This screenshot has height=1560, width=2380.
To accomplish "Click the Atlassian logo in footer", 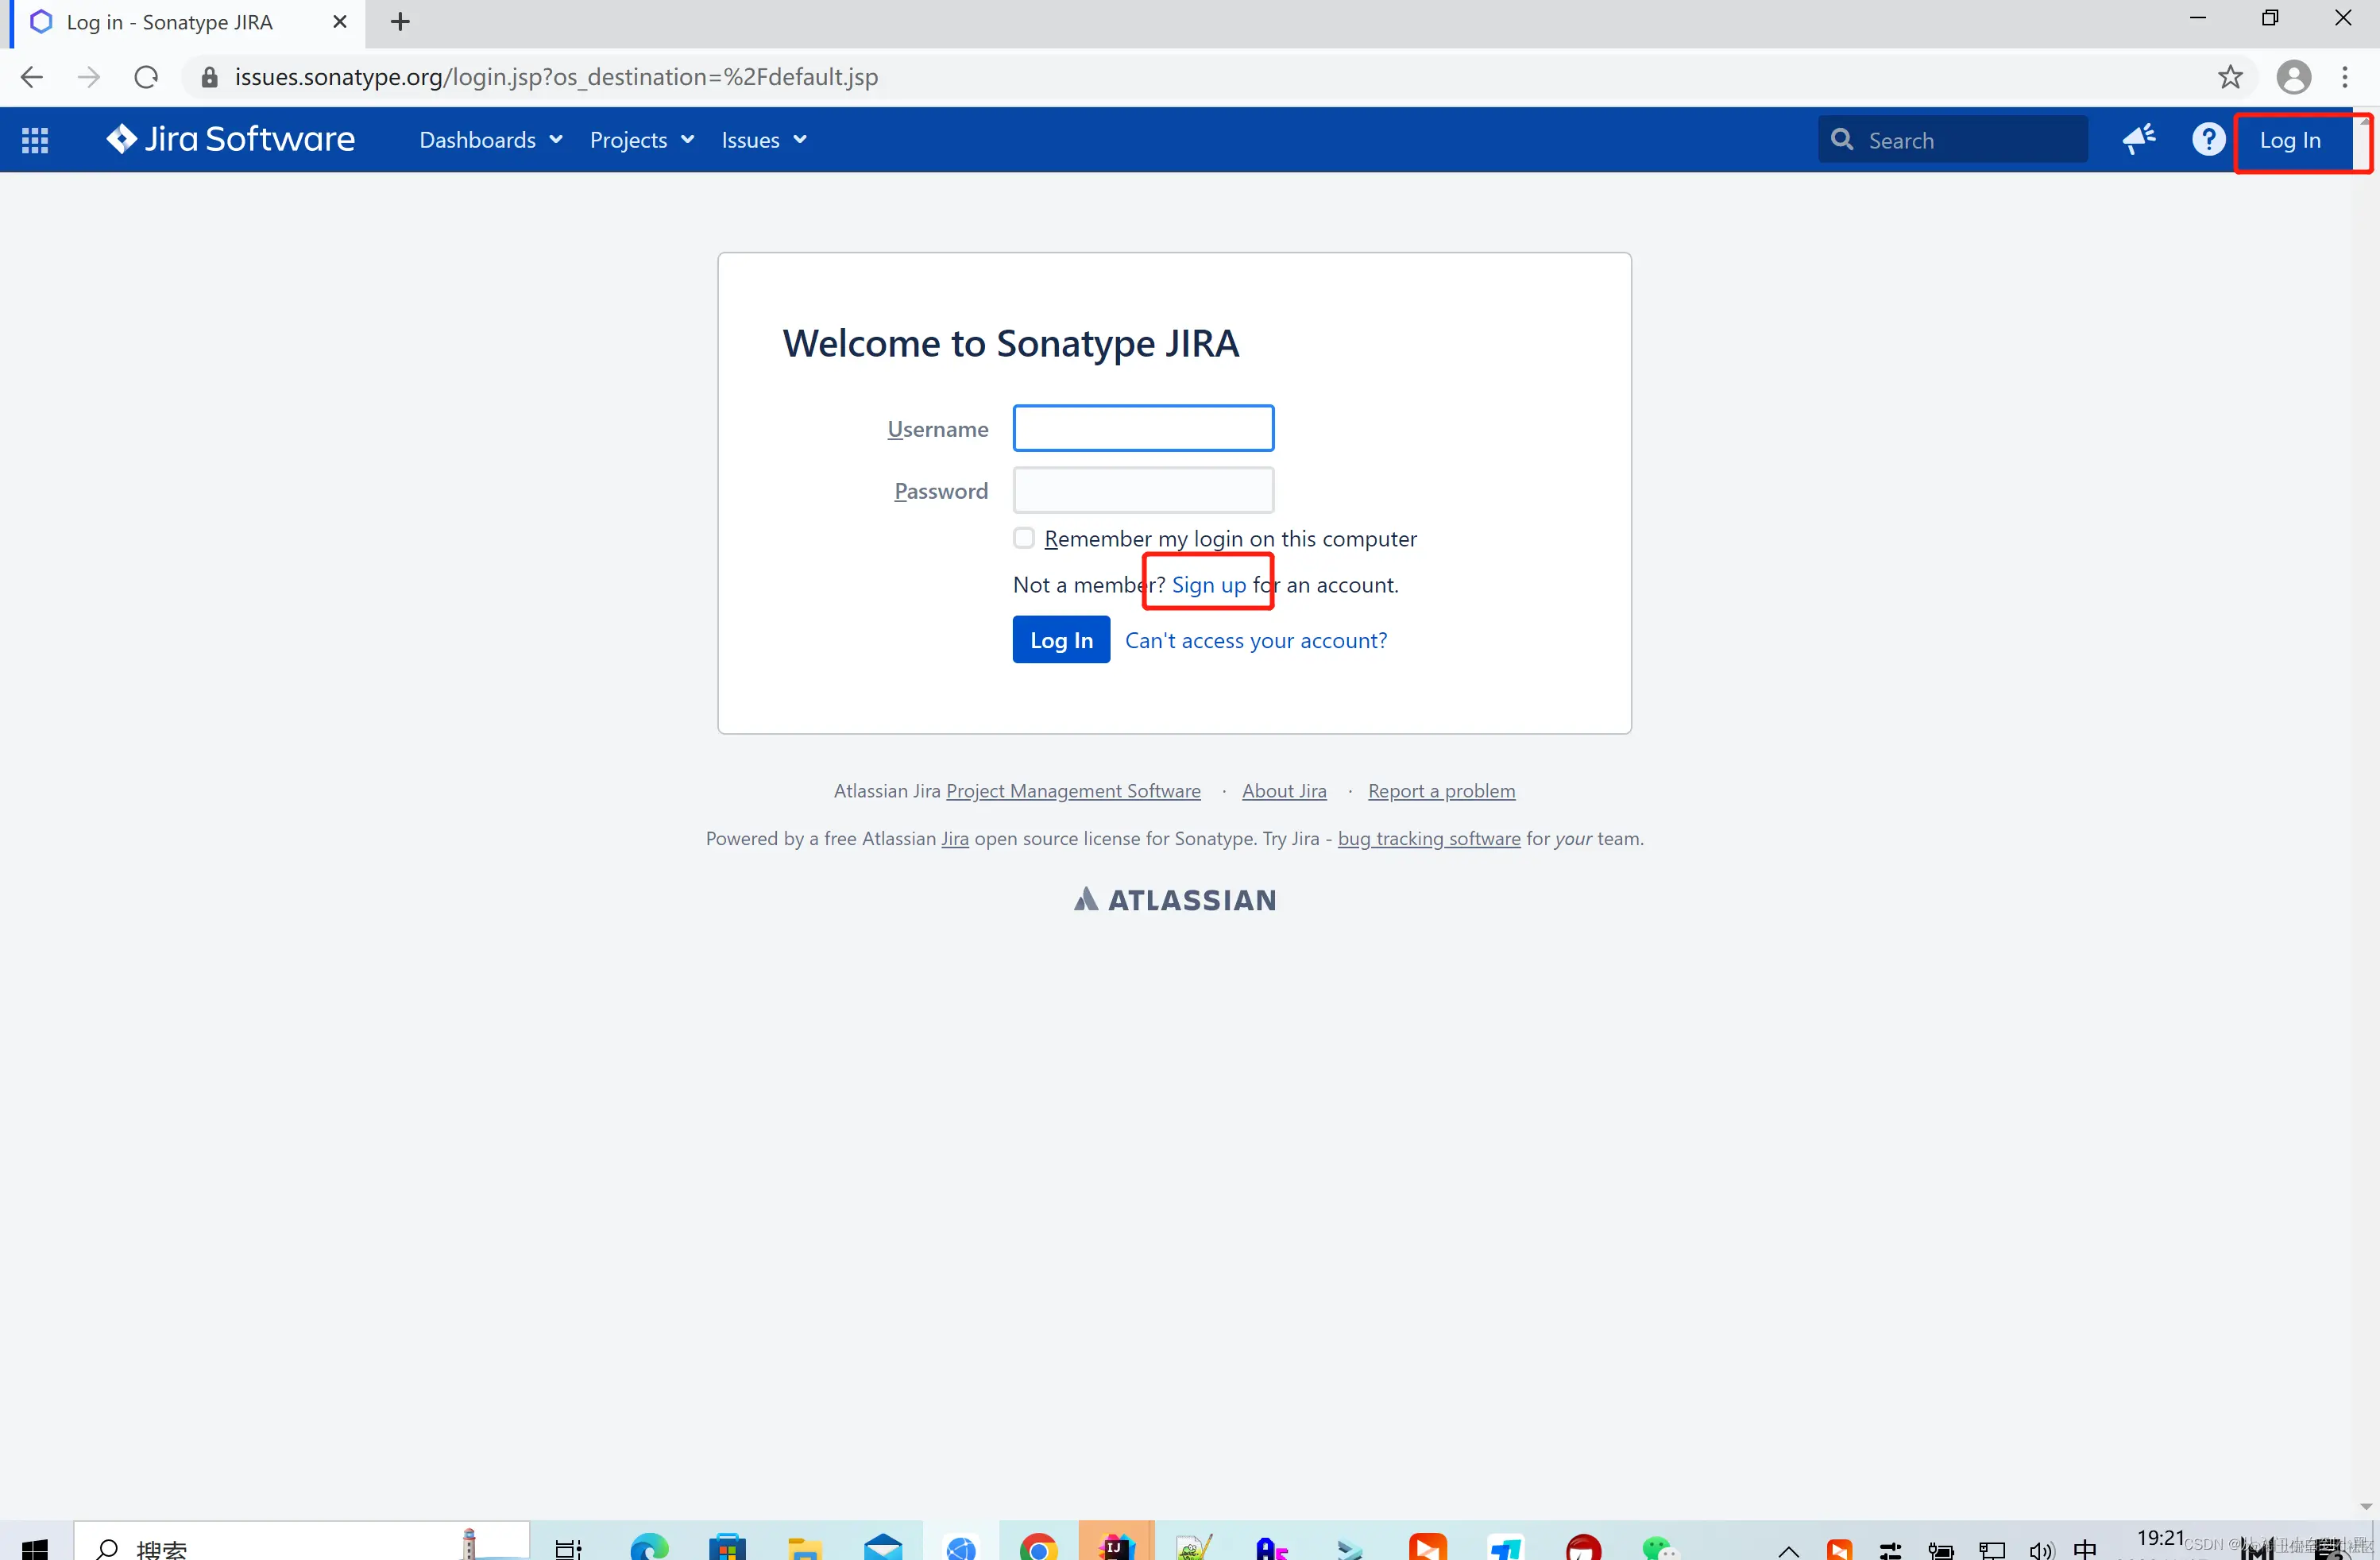I will pos(1175,900).
